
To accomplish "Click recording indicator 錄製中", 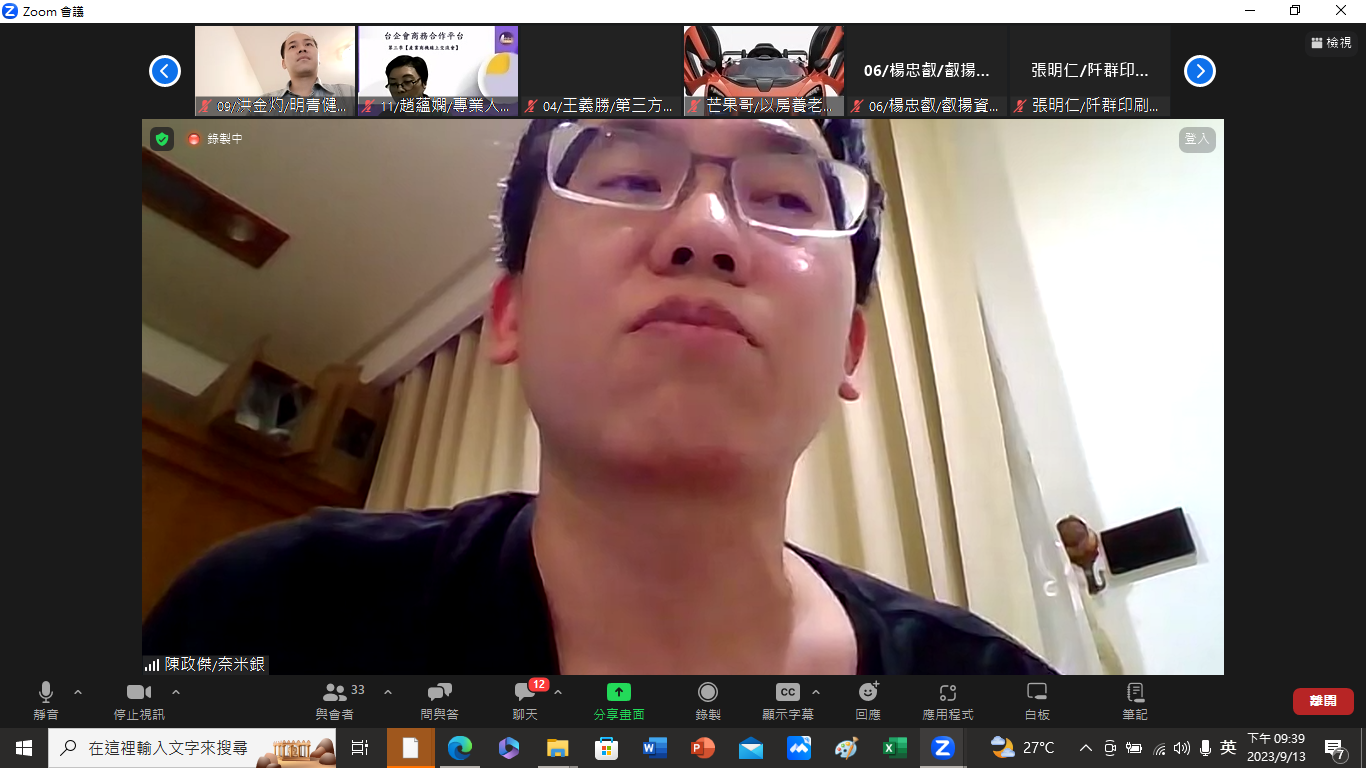I will coord(214,139).
